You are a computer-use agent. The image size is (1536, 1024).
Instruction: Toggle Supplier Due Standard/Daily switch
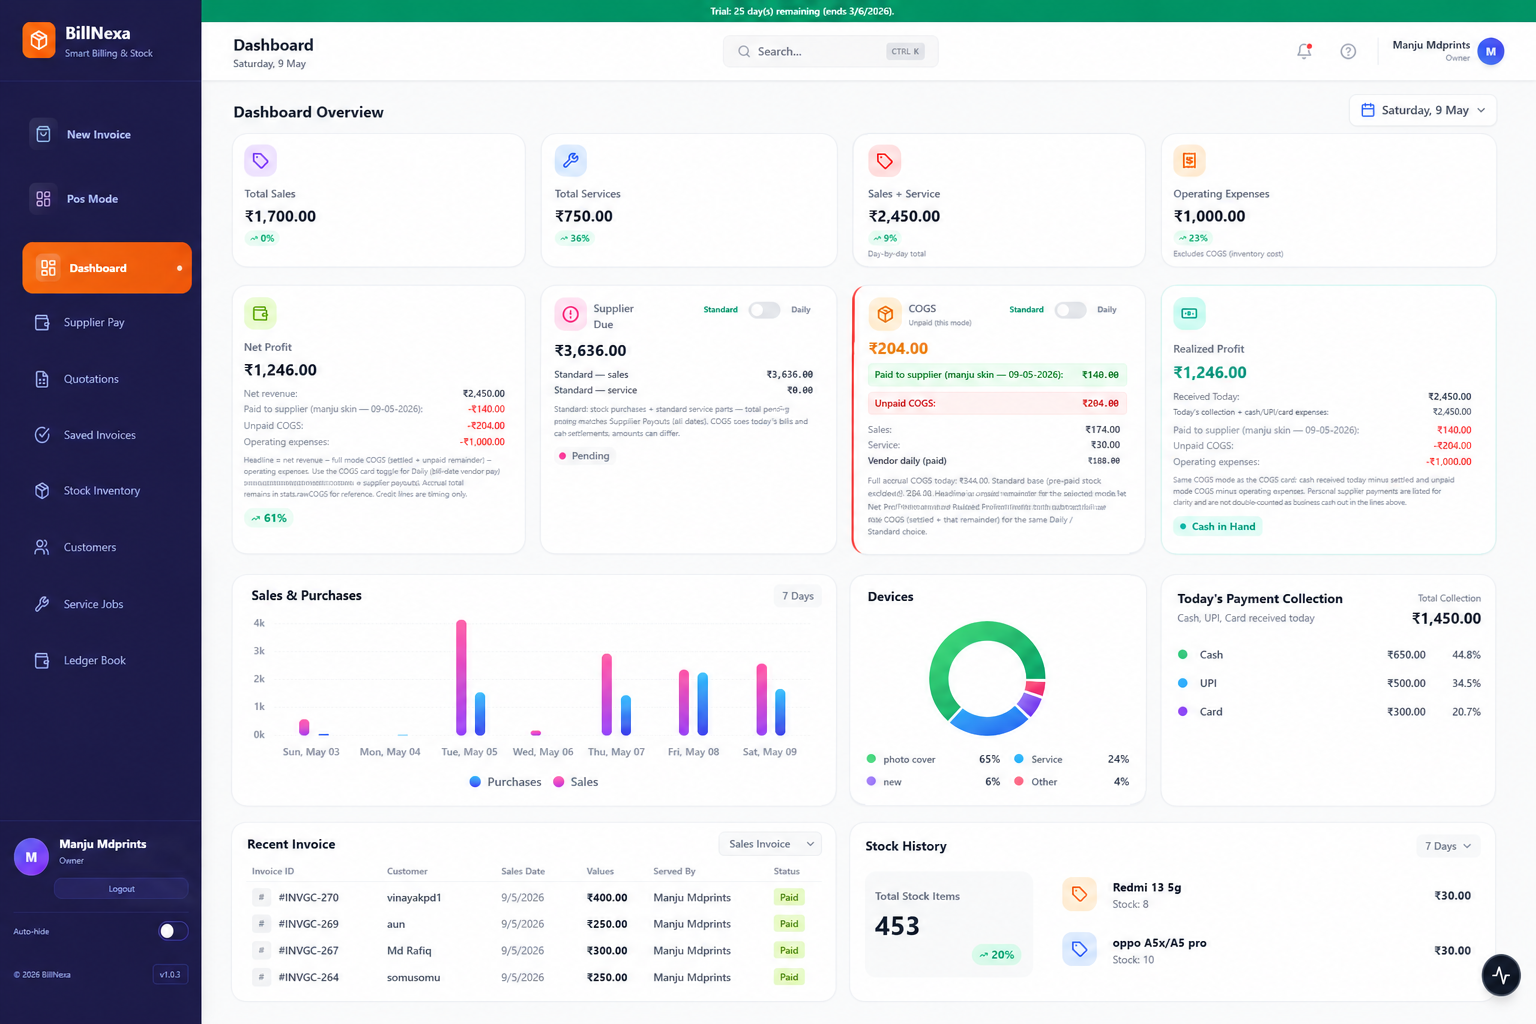765,310
